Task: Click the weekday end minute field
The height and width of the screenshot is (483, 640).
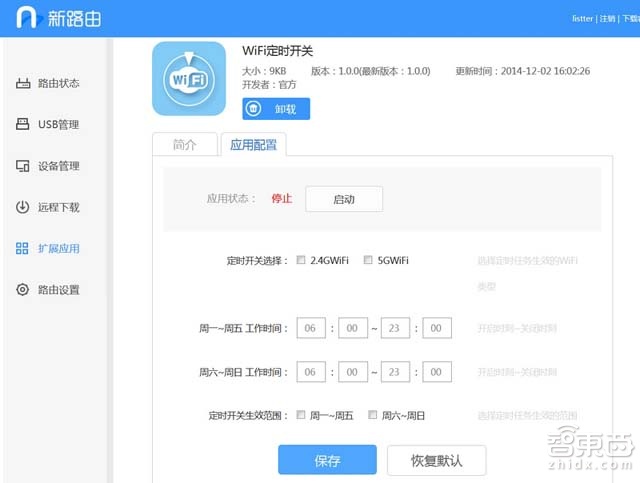Action: coord(437,328)
